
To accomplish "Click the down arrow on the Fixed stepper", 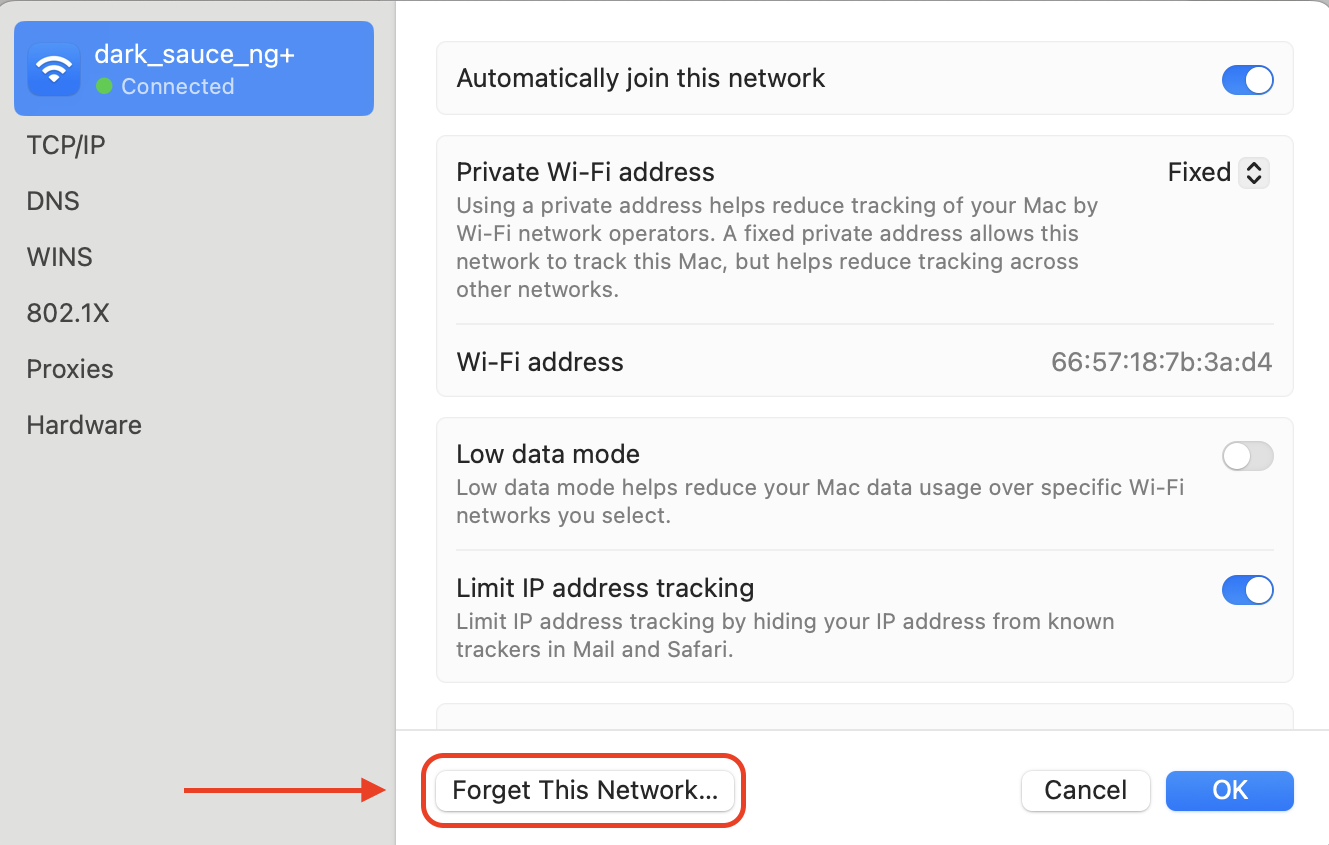I will [1254, 178].
